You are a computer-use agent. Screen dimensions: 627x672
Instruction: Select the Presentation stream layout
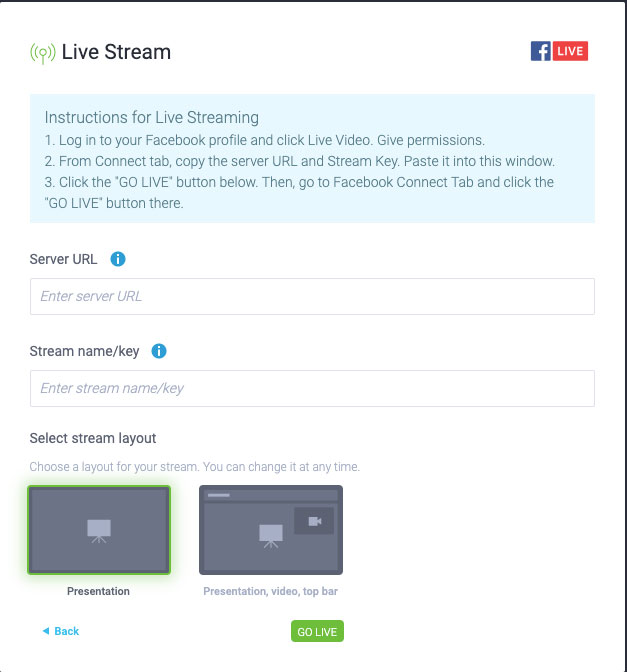point(99,530)
